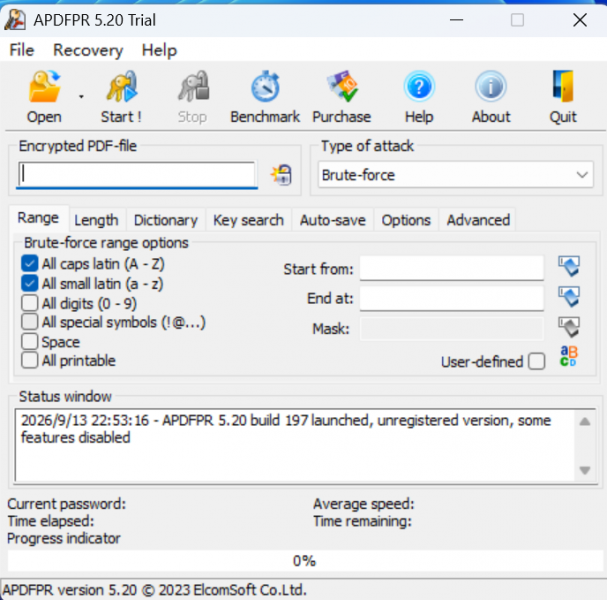Click the APDFPR app icon in title bar
Viewport: 607px width, 600px height.
(x=15, y=20)
